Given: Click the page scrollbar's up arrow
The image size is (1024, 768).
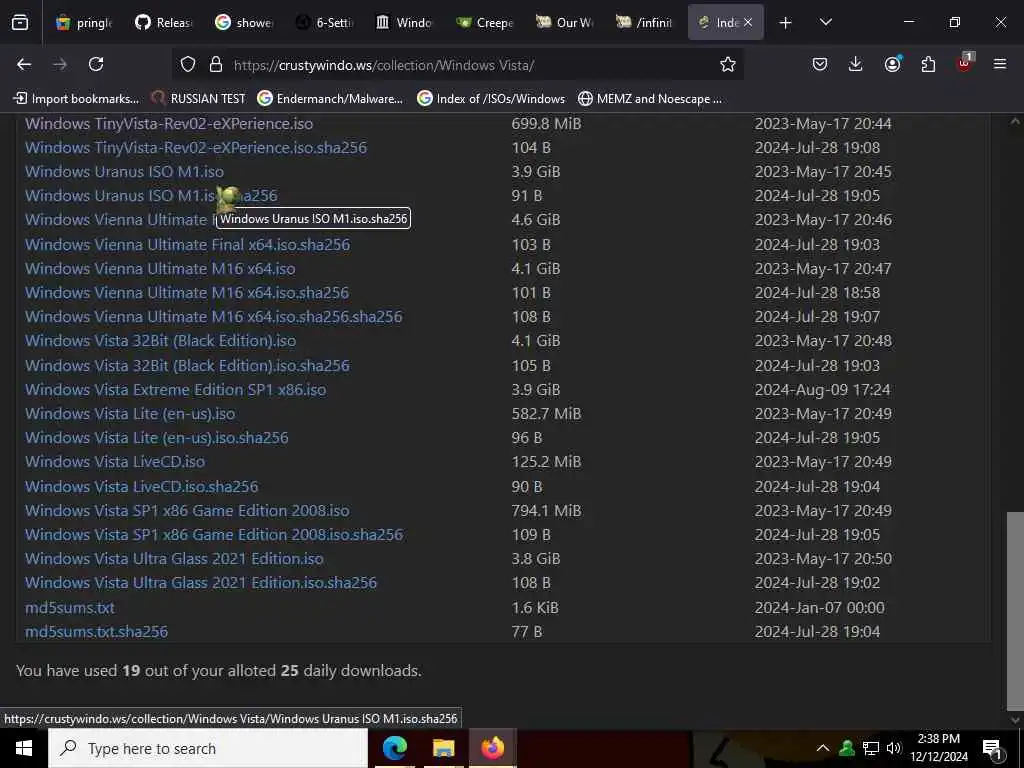Looking at the screenshot, I should tap(1014, 121).
